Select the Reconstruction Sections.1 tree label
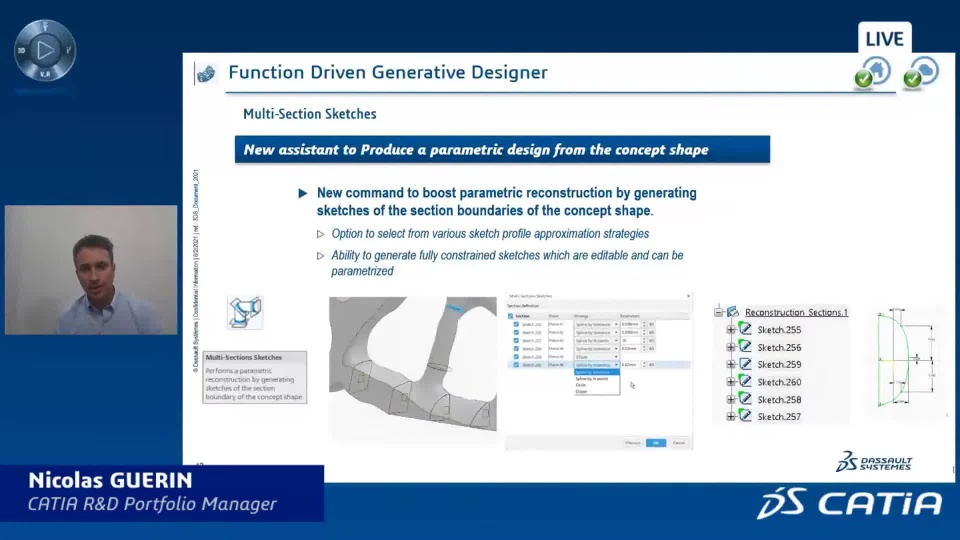 (797, 312)
